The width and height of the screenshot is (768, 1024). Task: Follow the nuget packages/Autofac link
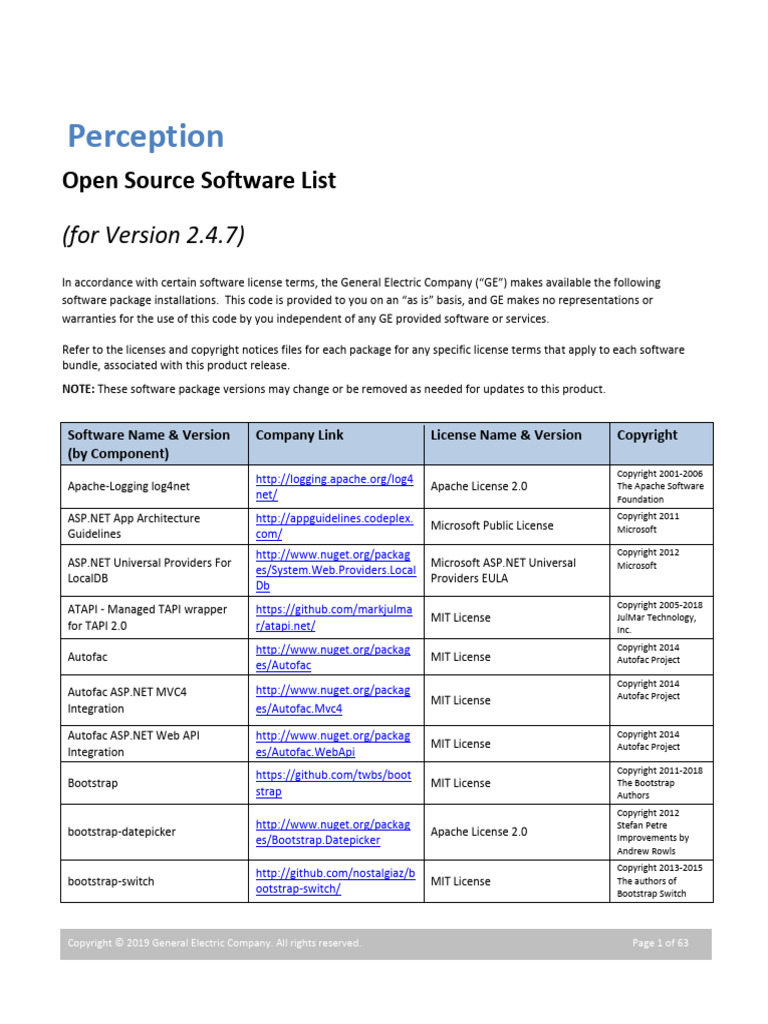click(333, 657)
